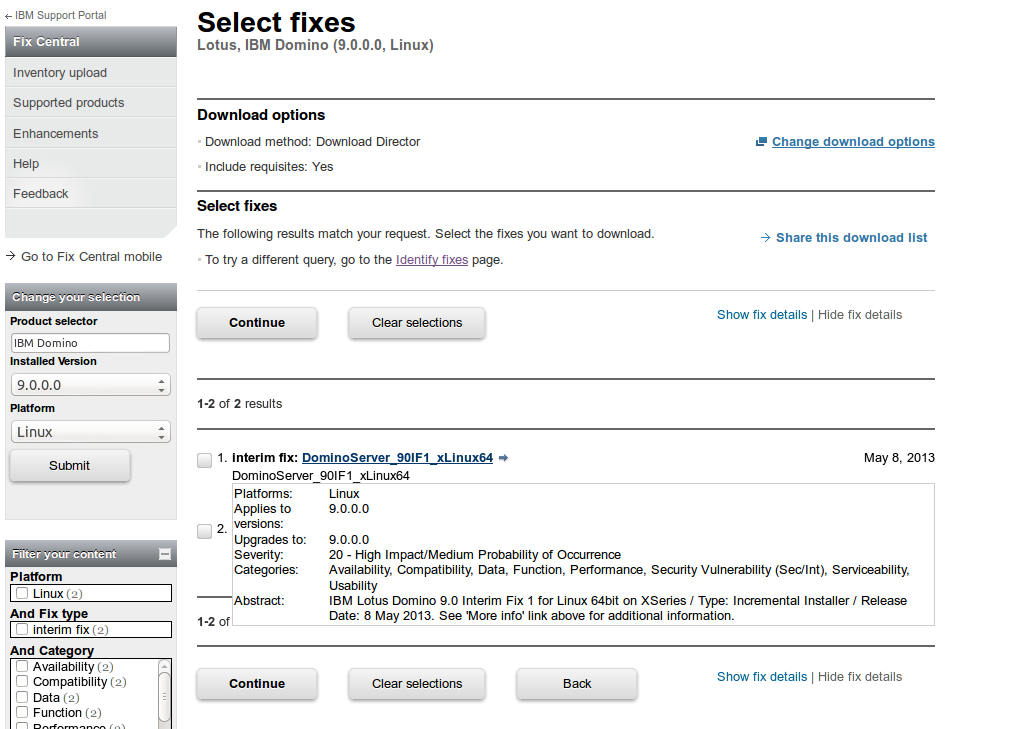Click the '1-2 of 2 results' text
Screen dimensions: 1017x729
[239, 403]
